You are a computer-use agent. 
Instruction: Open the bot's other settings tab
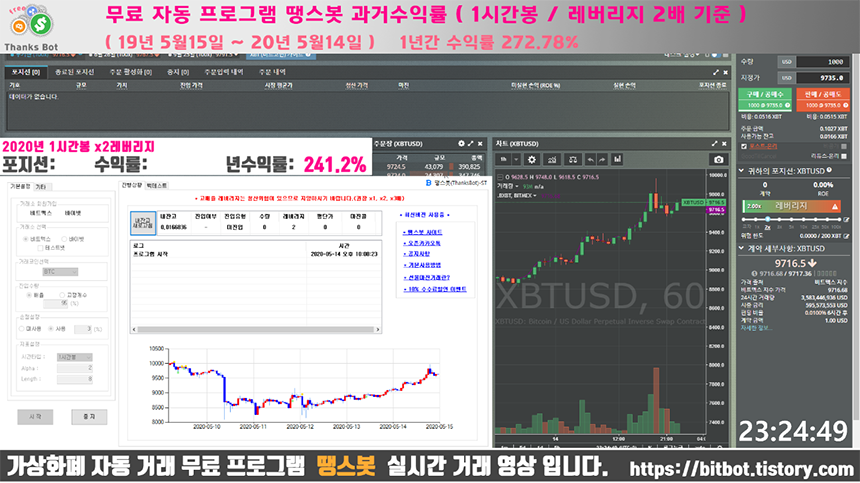[41, 187]
